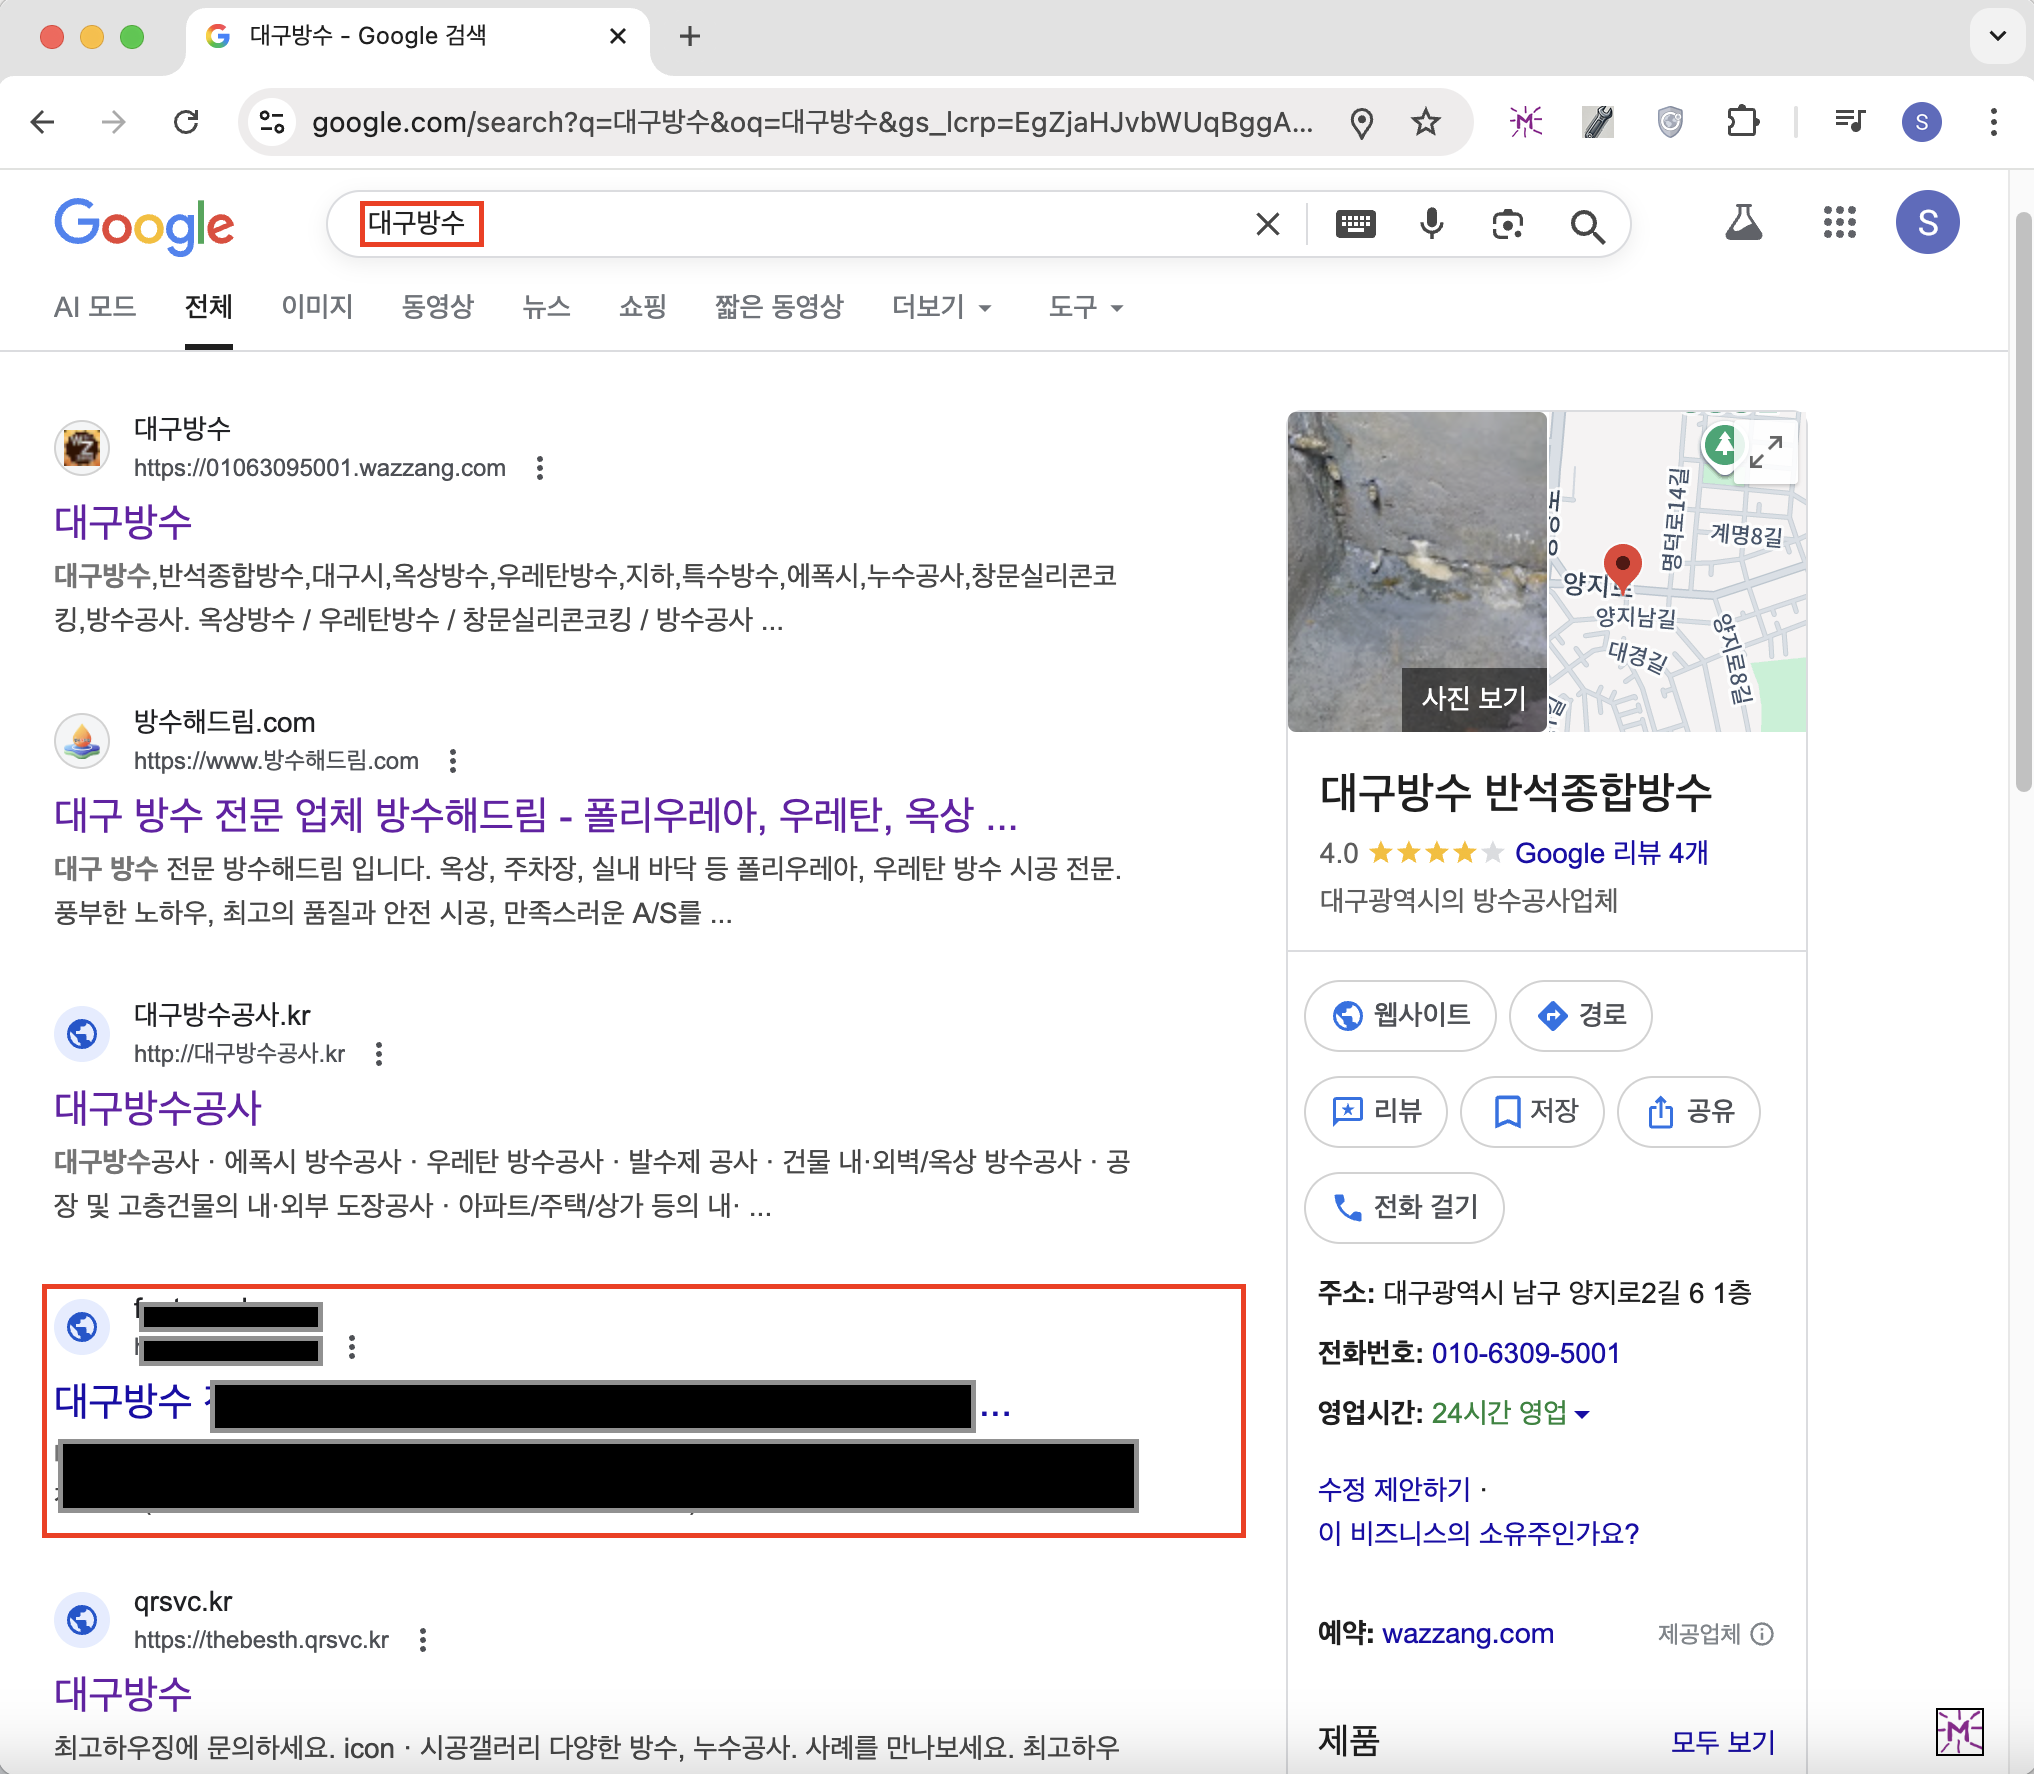Expand the map with fullscreen arrows
Image resolution: width=2034 pixels, height=1774 pixels.
coord(1766,451)
